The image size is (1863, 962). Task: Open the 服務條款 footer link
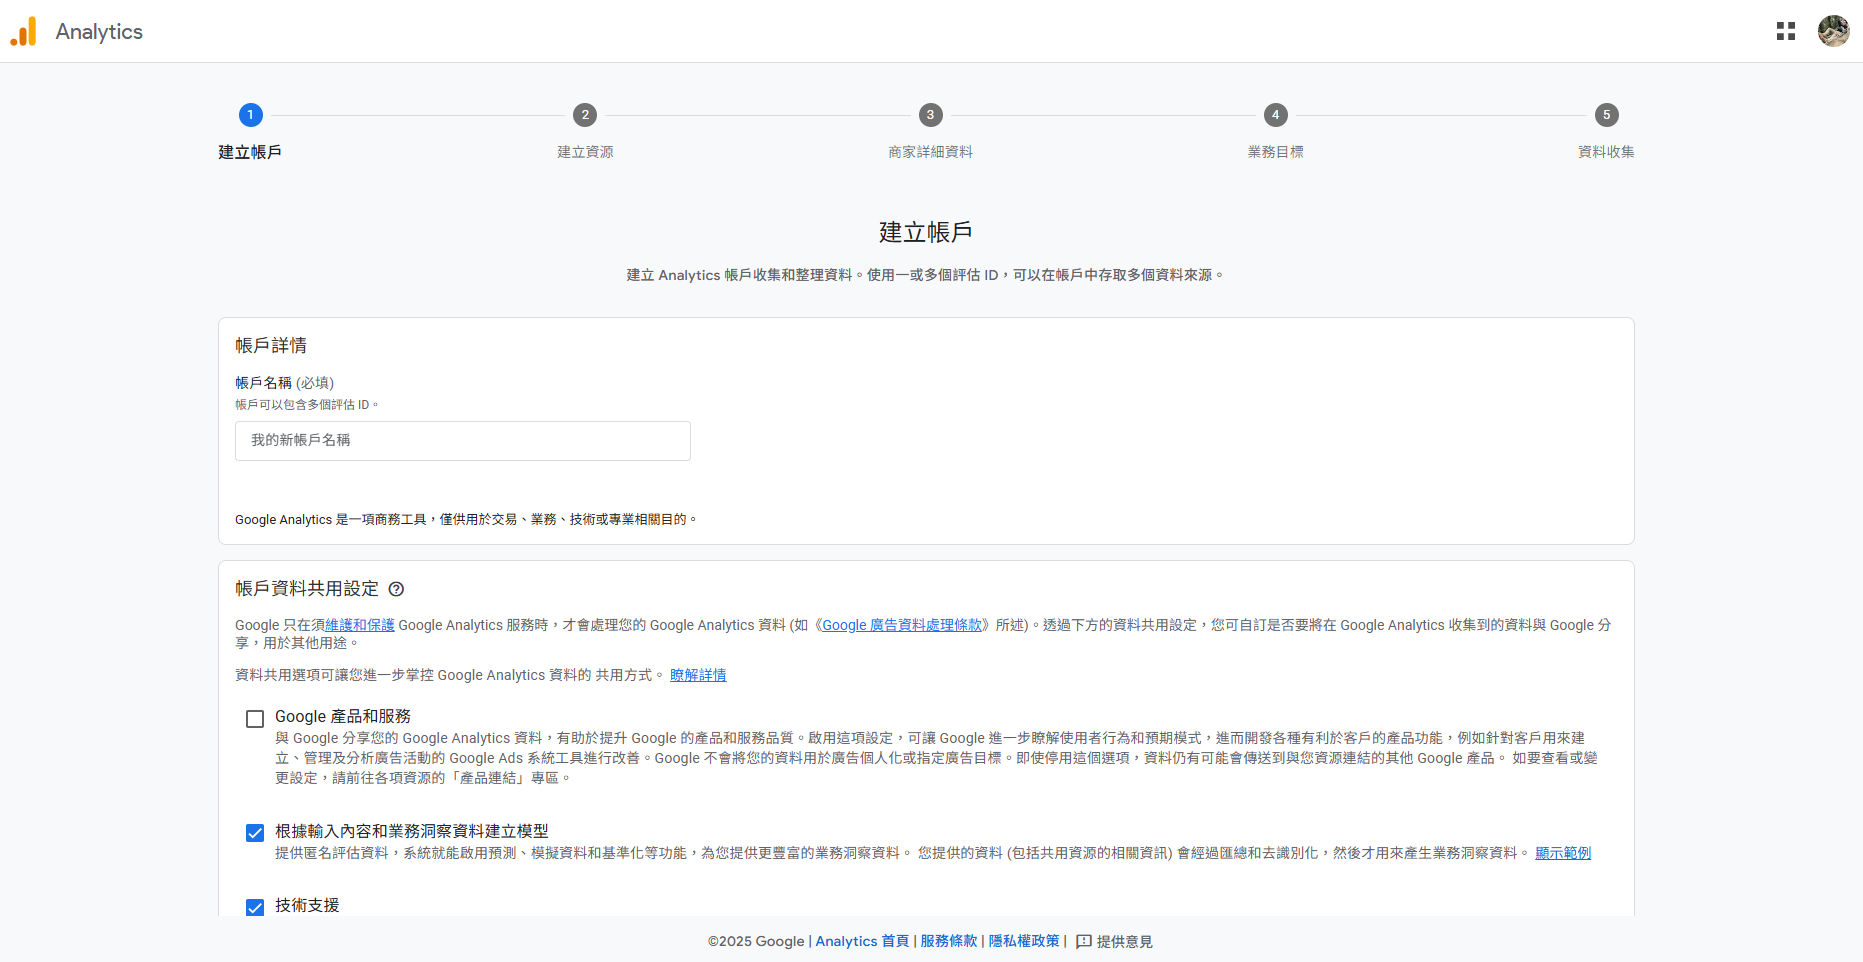click(948, 941)
